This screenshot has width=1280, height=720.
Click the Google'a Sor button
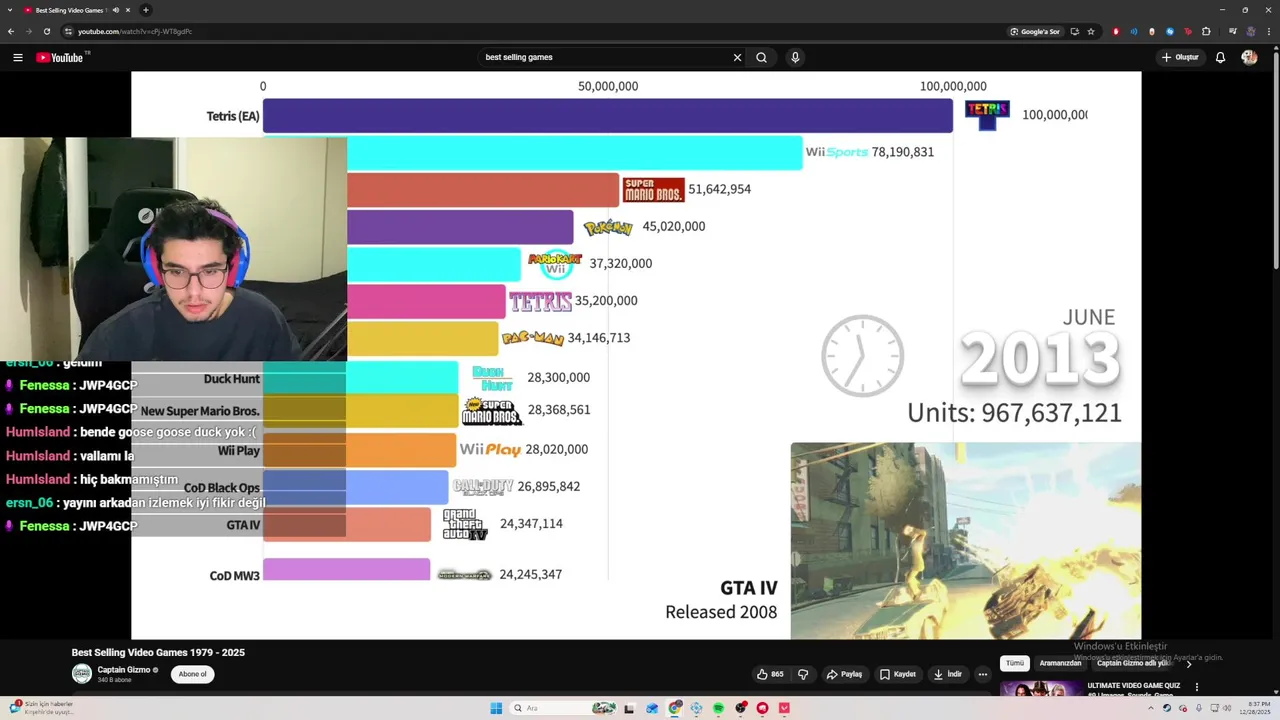click(x=1035, y=31)
